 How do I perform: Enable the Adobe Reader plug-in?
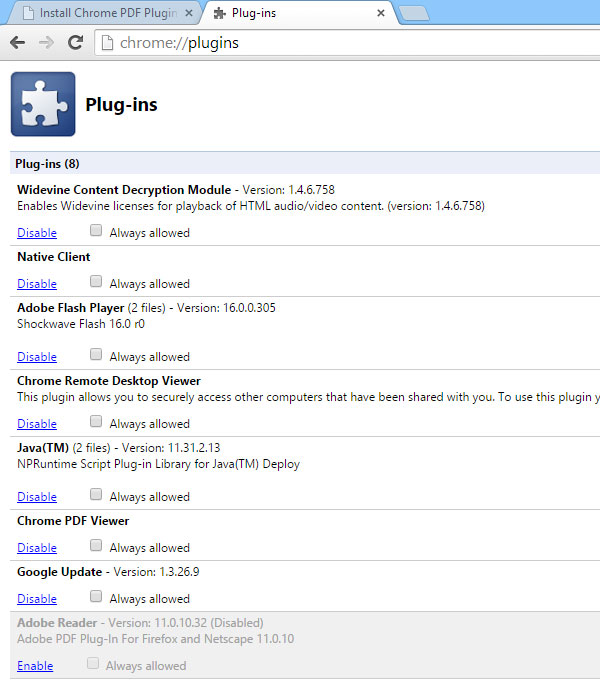click(x=35, y=666)
